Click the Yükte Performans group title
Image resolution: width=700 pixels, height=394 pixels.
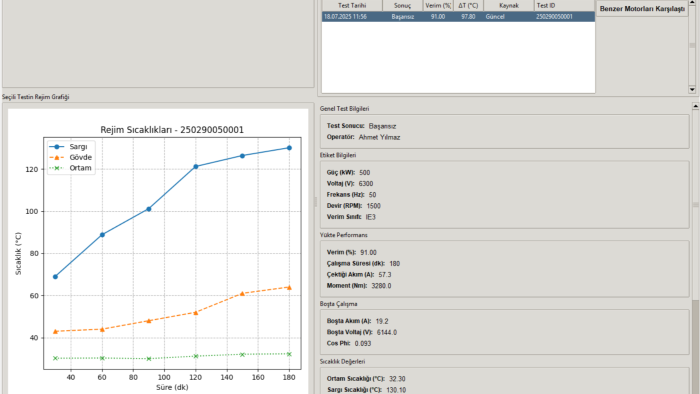pyautogui.click(x=343, y=235)
